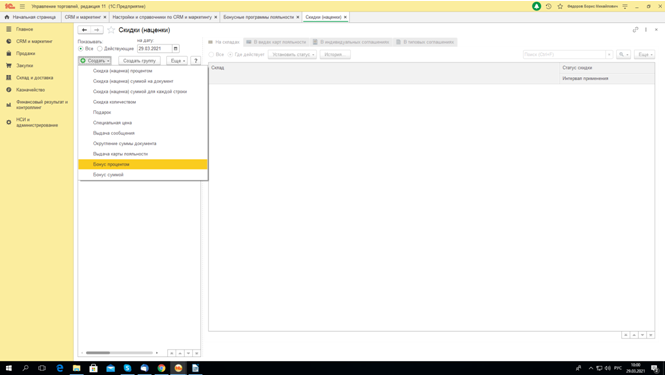Select the Все radio under Показывать

tap(81, 49)
